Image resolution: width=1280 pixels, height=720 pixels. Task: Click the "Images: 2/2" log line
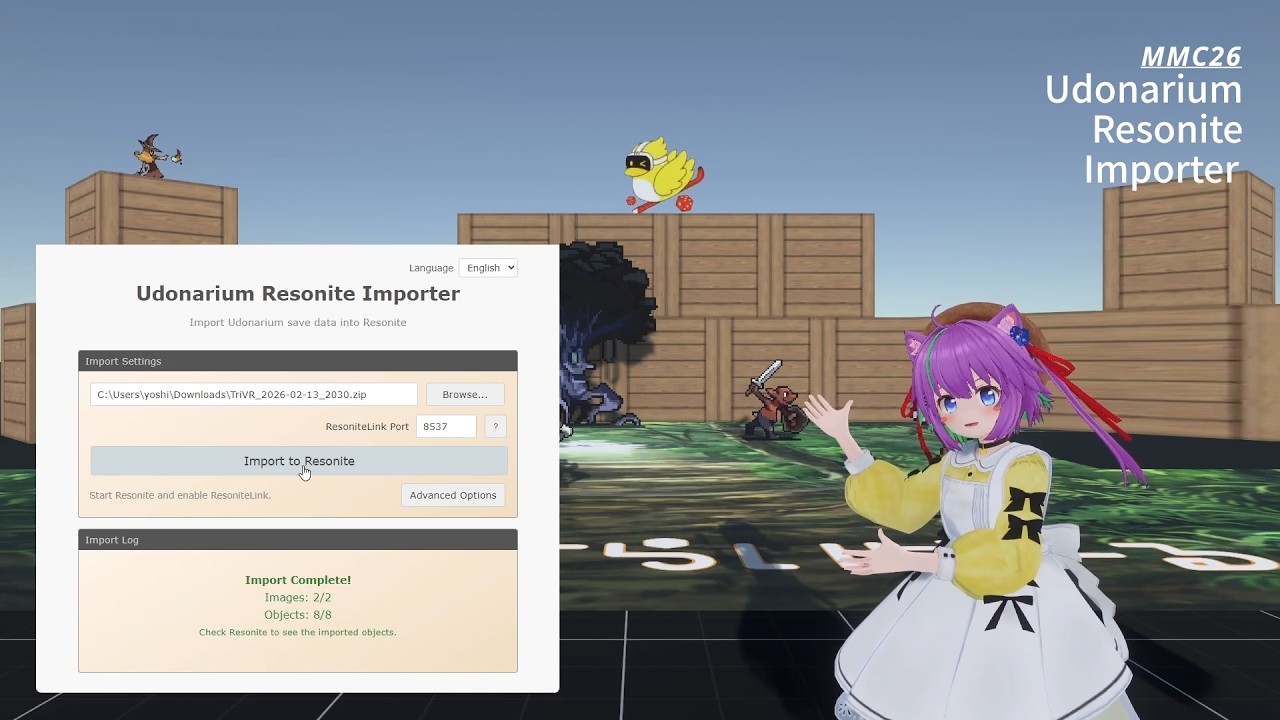298,598
